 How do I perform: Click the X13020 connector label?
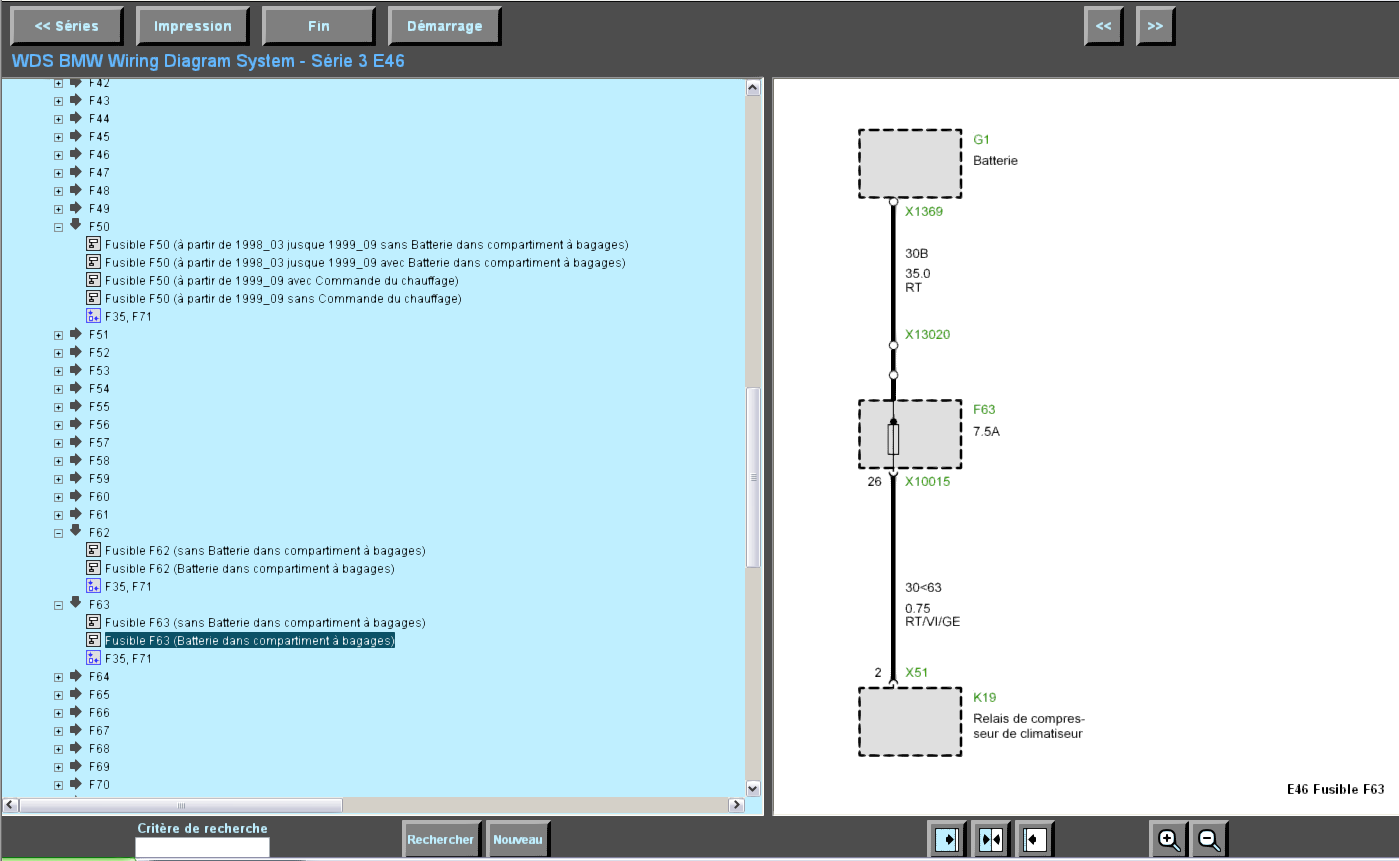[928, 335]
